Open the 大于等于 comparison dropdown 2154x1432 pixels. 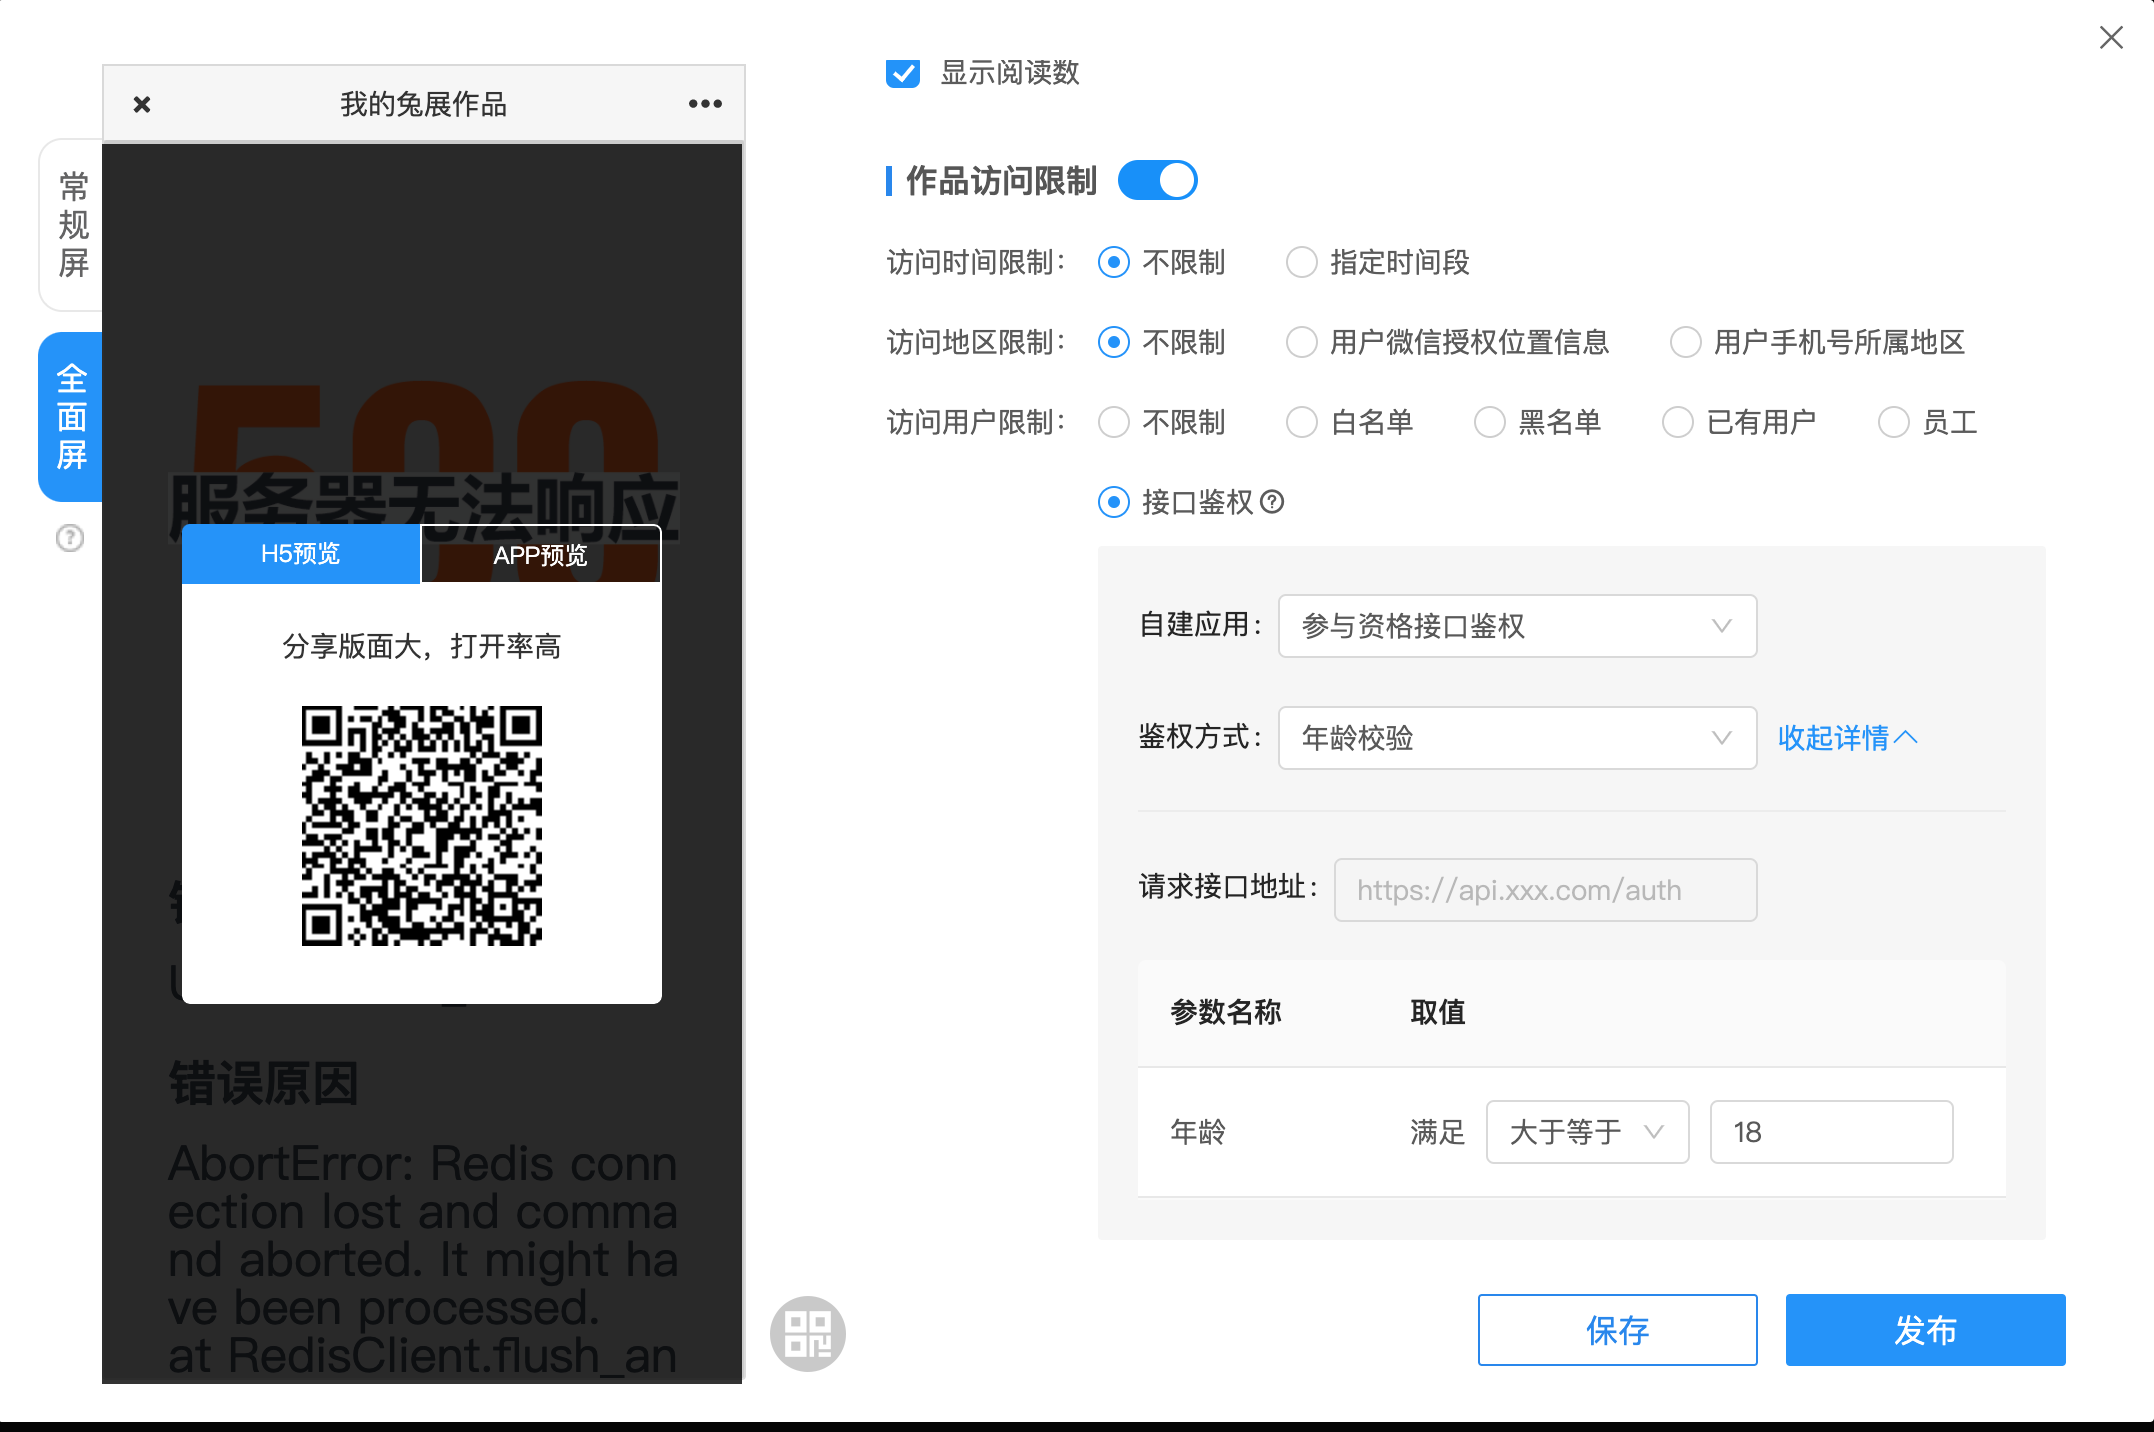pyautogui.click(x=1587, y=1132)
